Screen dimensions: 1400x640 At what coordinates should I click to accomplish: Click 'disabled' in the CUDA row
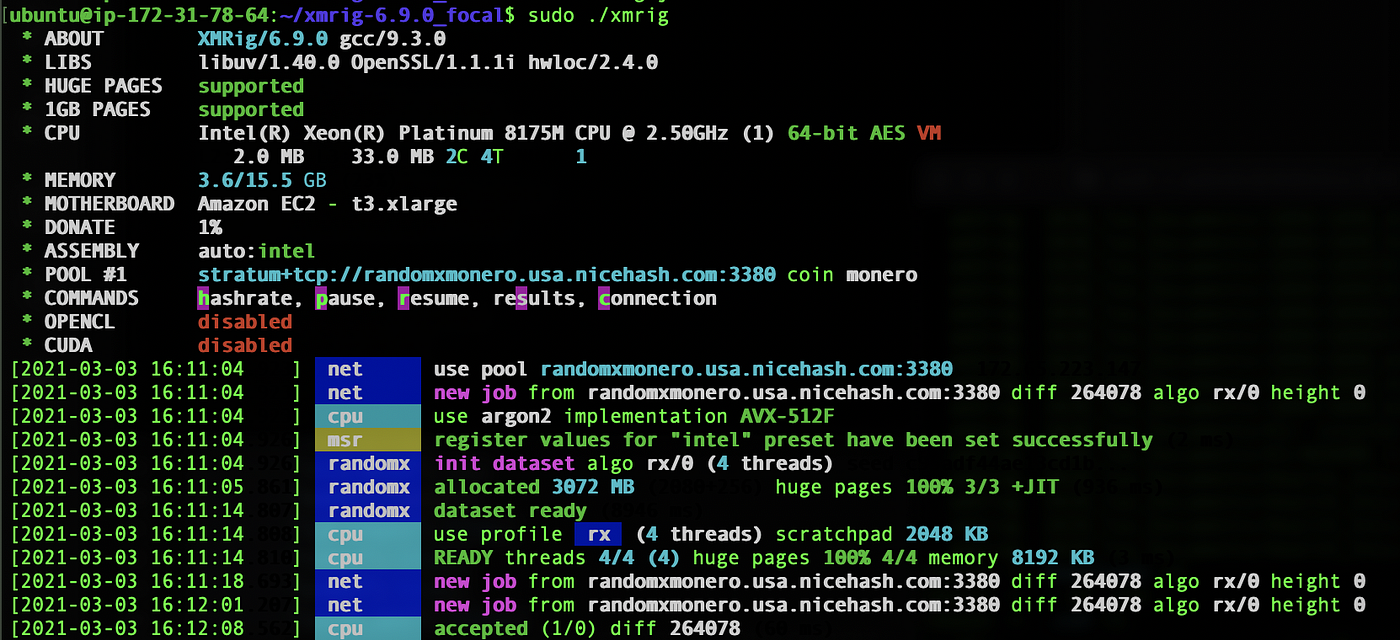[x=245, y=345]
